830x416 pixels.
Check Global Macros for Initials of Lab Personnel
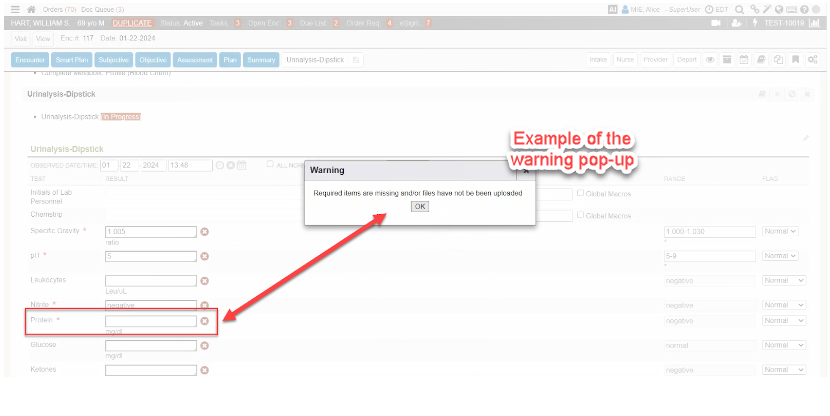[581, 192]
